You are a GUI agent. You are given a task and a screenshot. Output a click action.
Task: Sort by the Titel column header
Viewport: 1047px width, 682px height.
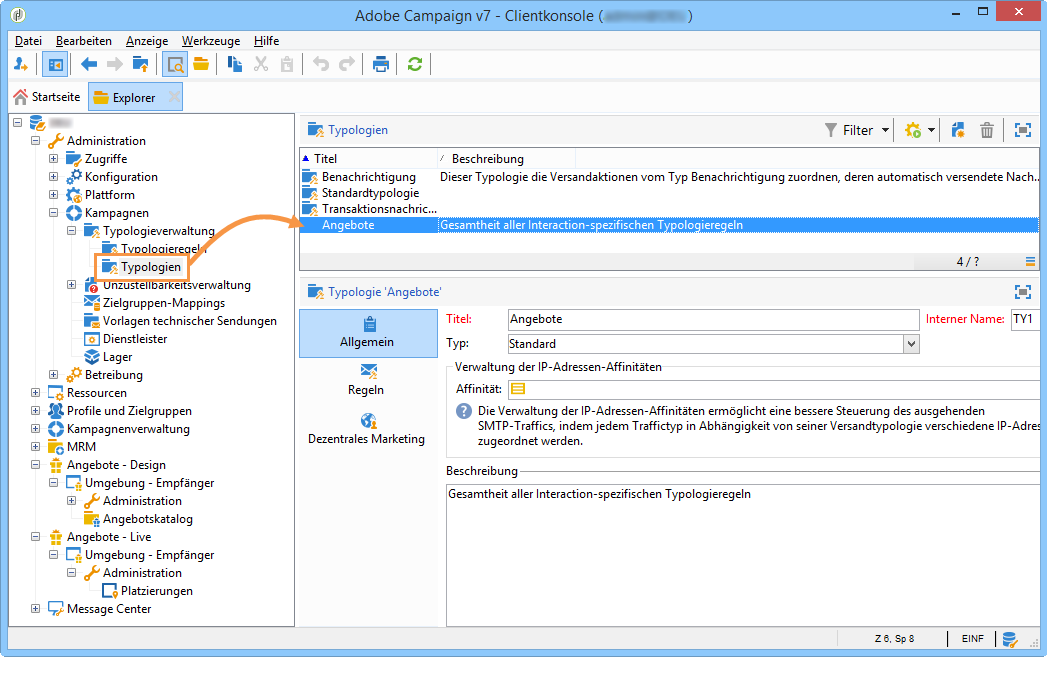[369, 159]
